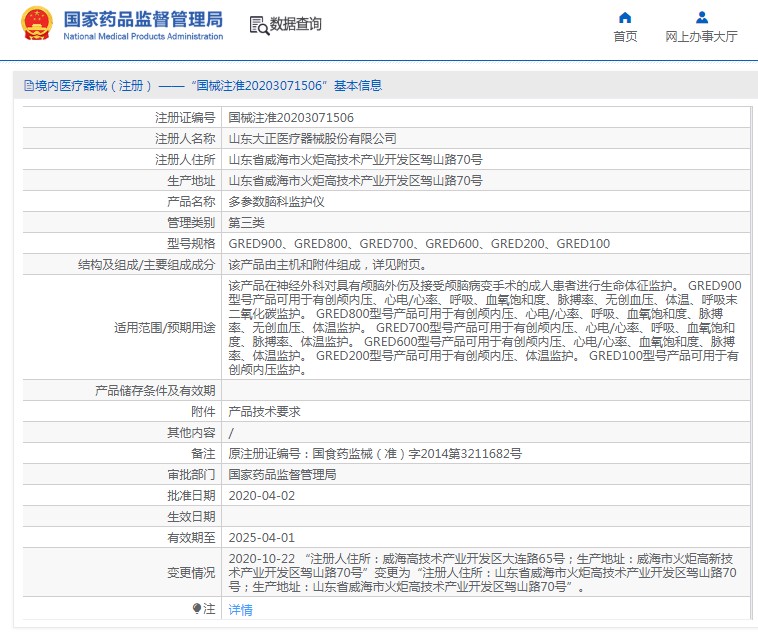The width and height of the screenshot is (758, 636).
Task: Click the 其他内容 row label
Action: [191, 433]
